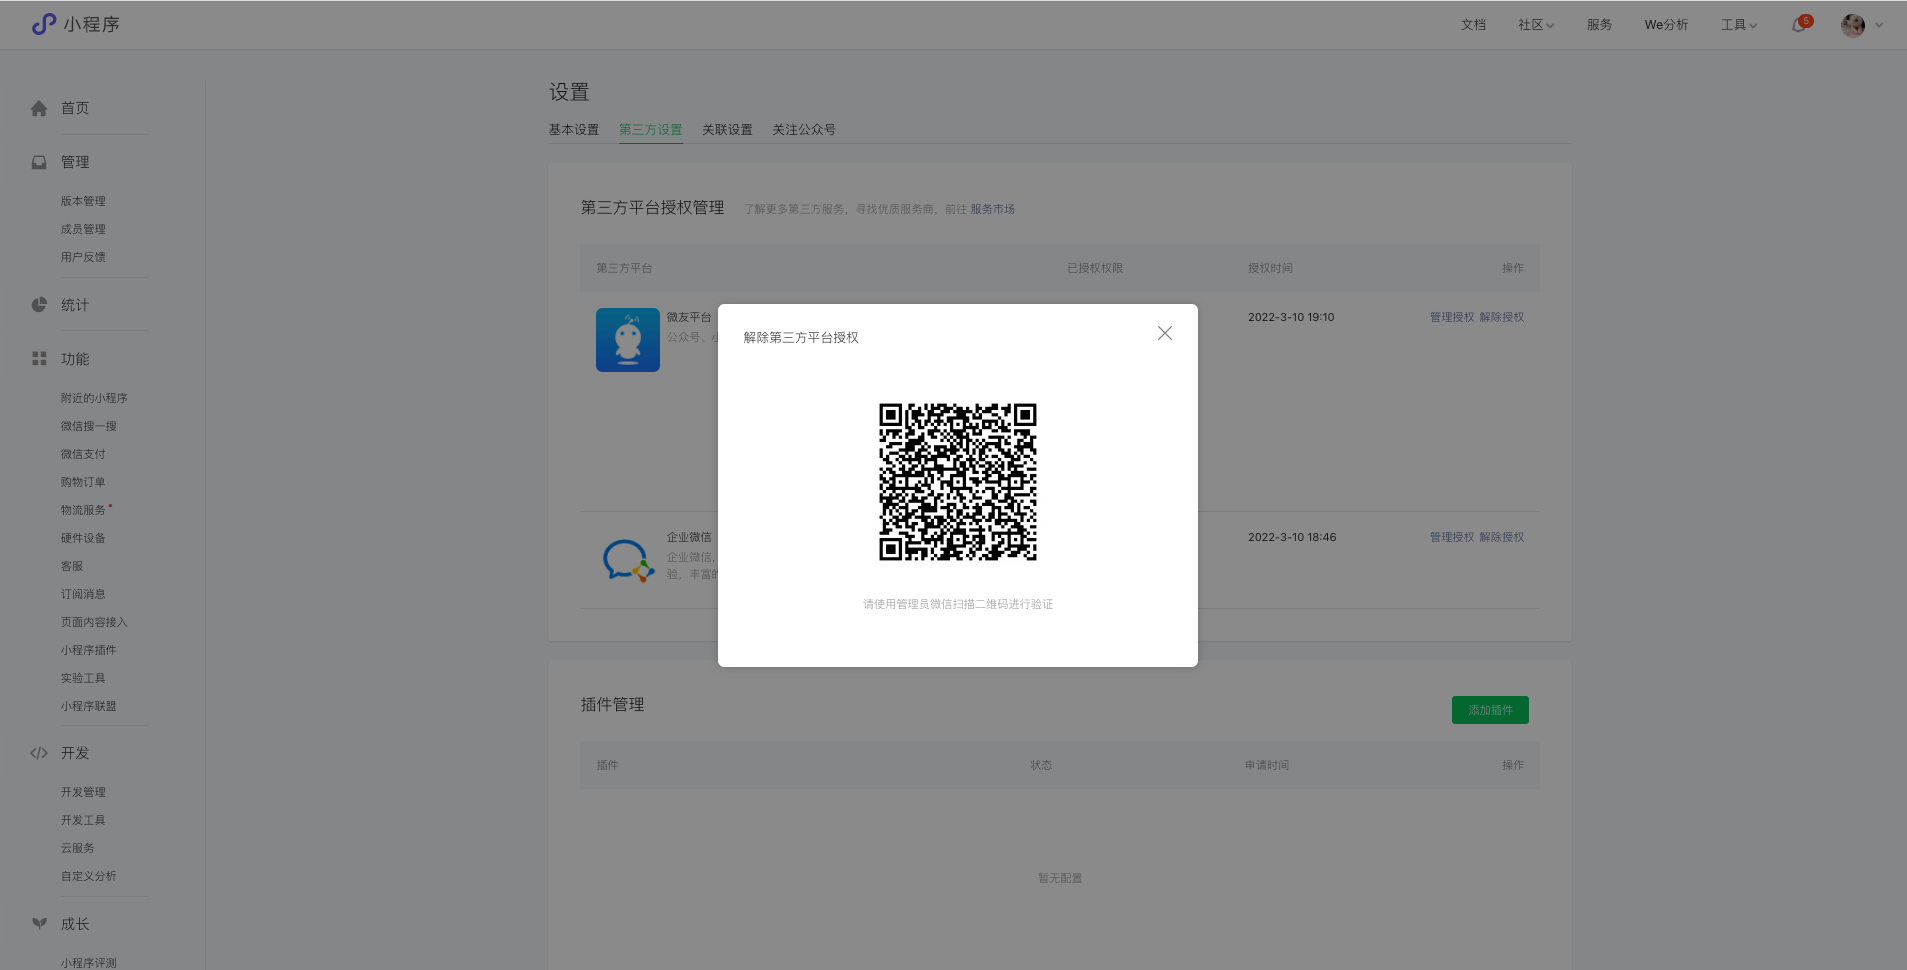Viewport: 1907px width, 970px height.
Task: Open the 工具 dropdown menu
Action: (x=1738, y=25)
